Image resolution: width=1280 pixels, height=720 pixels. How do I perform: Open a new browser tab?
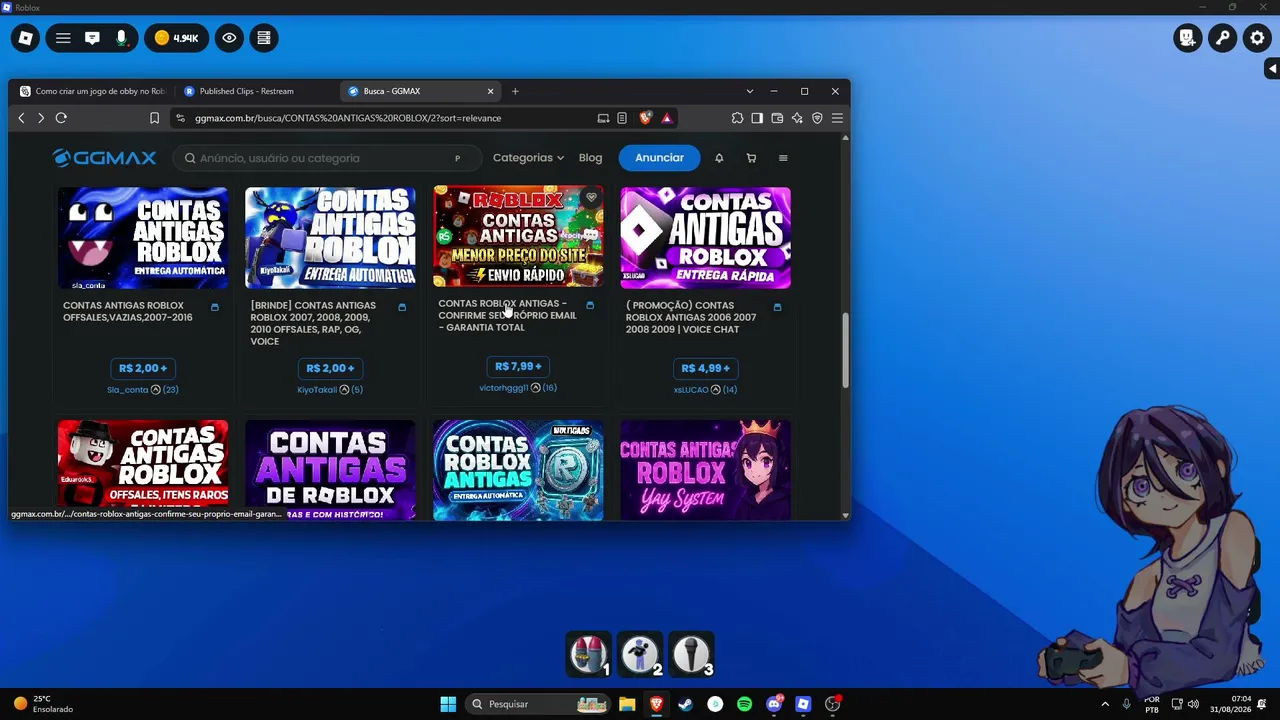point(515,91)
